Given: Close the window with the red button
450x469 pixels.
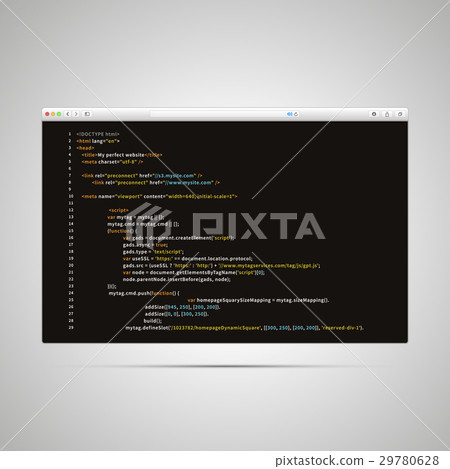Looking at the screenshot, I should tap(47, 114).
